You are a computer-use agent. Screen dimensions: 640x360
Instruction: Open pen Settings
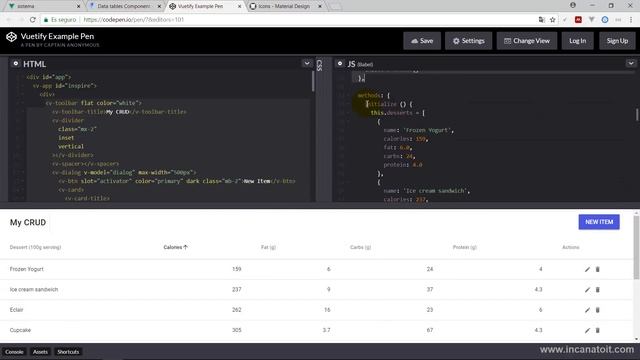tap(469, 41)
